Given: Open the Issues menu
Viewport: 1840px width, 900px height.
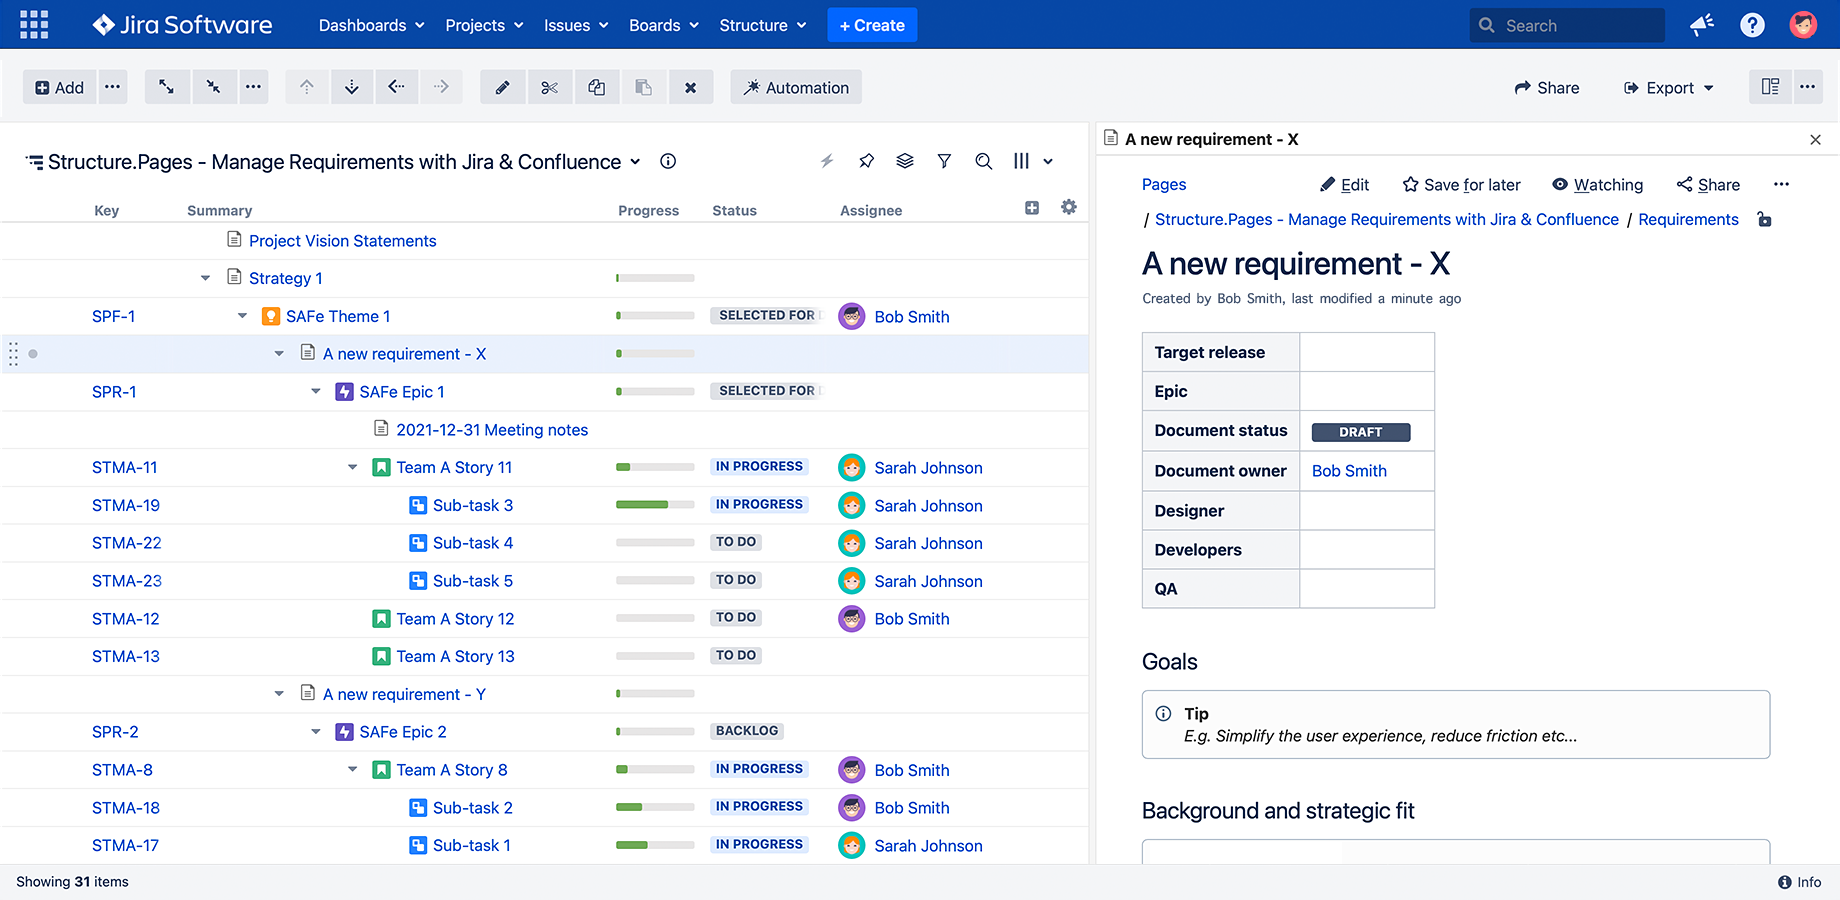Looking at the screenshot, I should 576,25.
